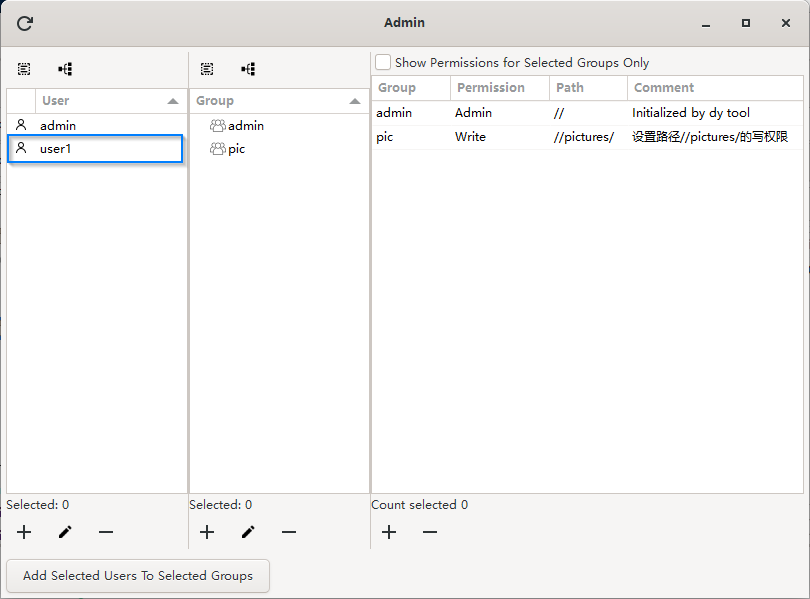This screenshot has width=810, height=599.
Task: Add a new user with plus icon
Action: click(24, 532)
